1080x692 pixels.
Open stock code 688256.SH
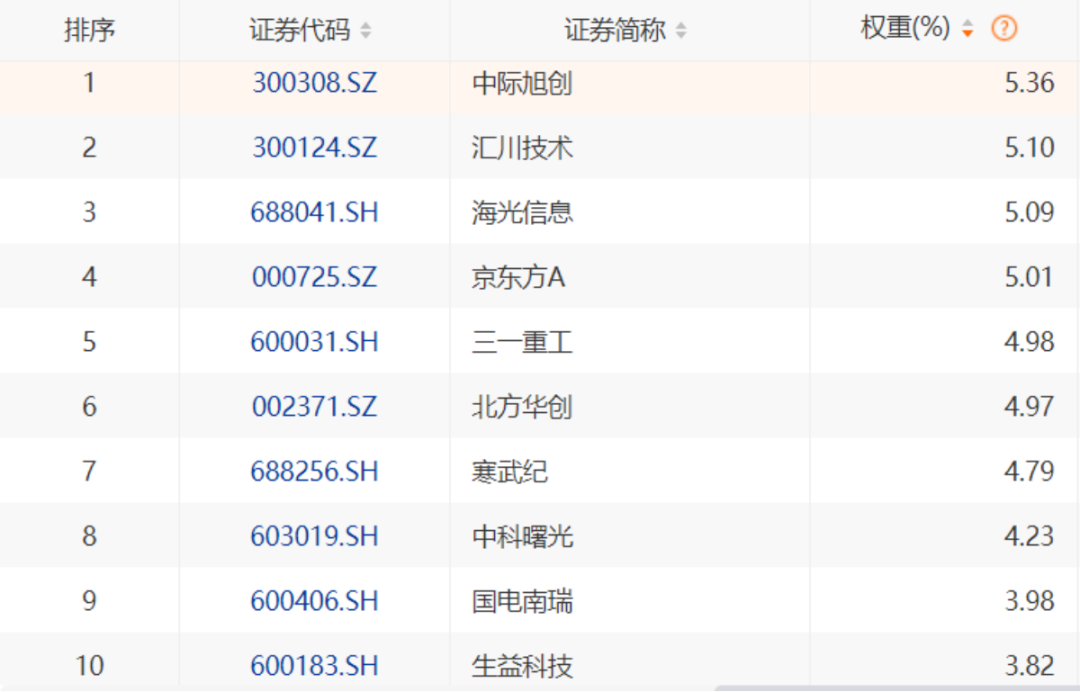coord(315,472)
